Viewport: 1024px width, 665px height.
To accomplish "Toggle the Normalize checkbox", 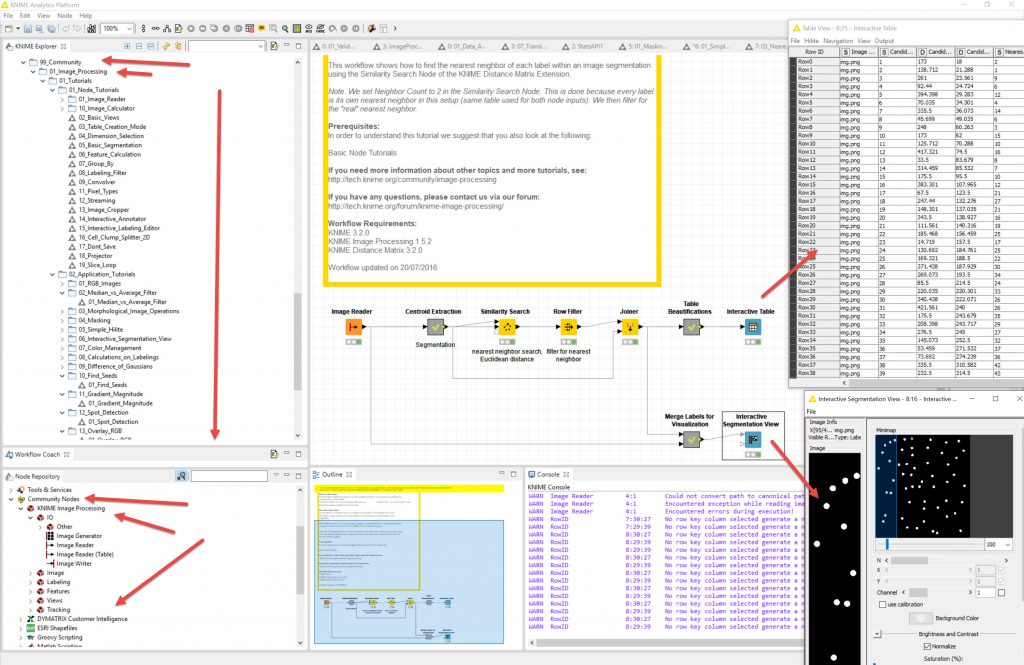I will (x=928, y=646).
